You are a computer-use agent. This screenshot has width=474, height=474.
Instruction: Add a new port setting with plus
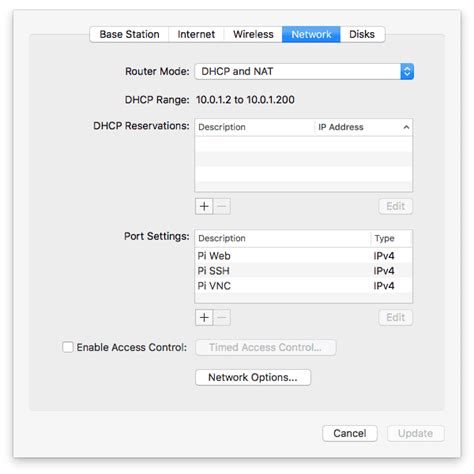204,317
